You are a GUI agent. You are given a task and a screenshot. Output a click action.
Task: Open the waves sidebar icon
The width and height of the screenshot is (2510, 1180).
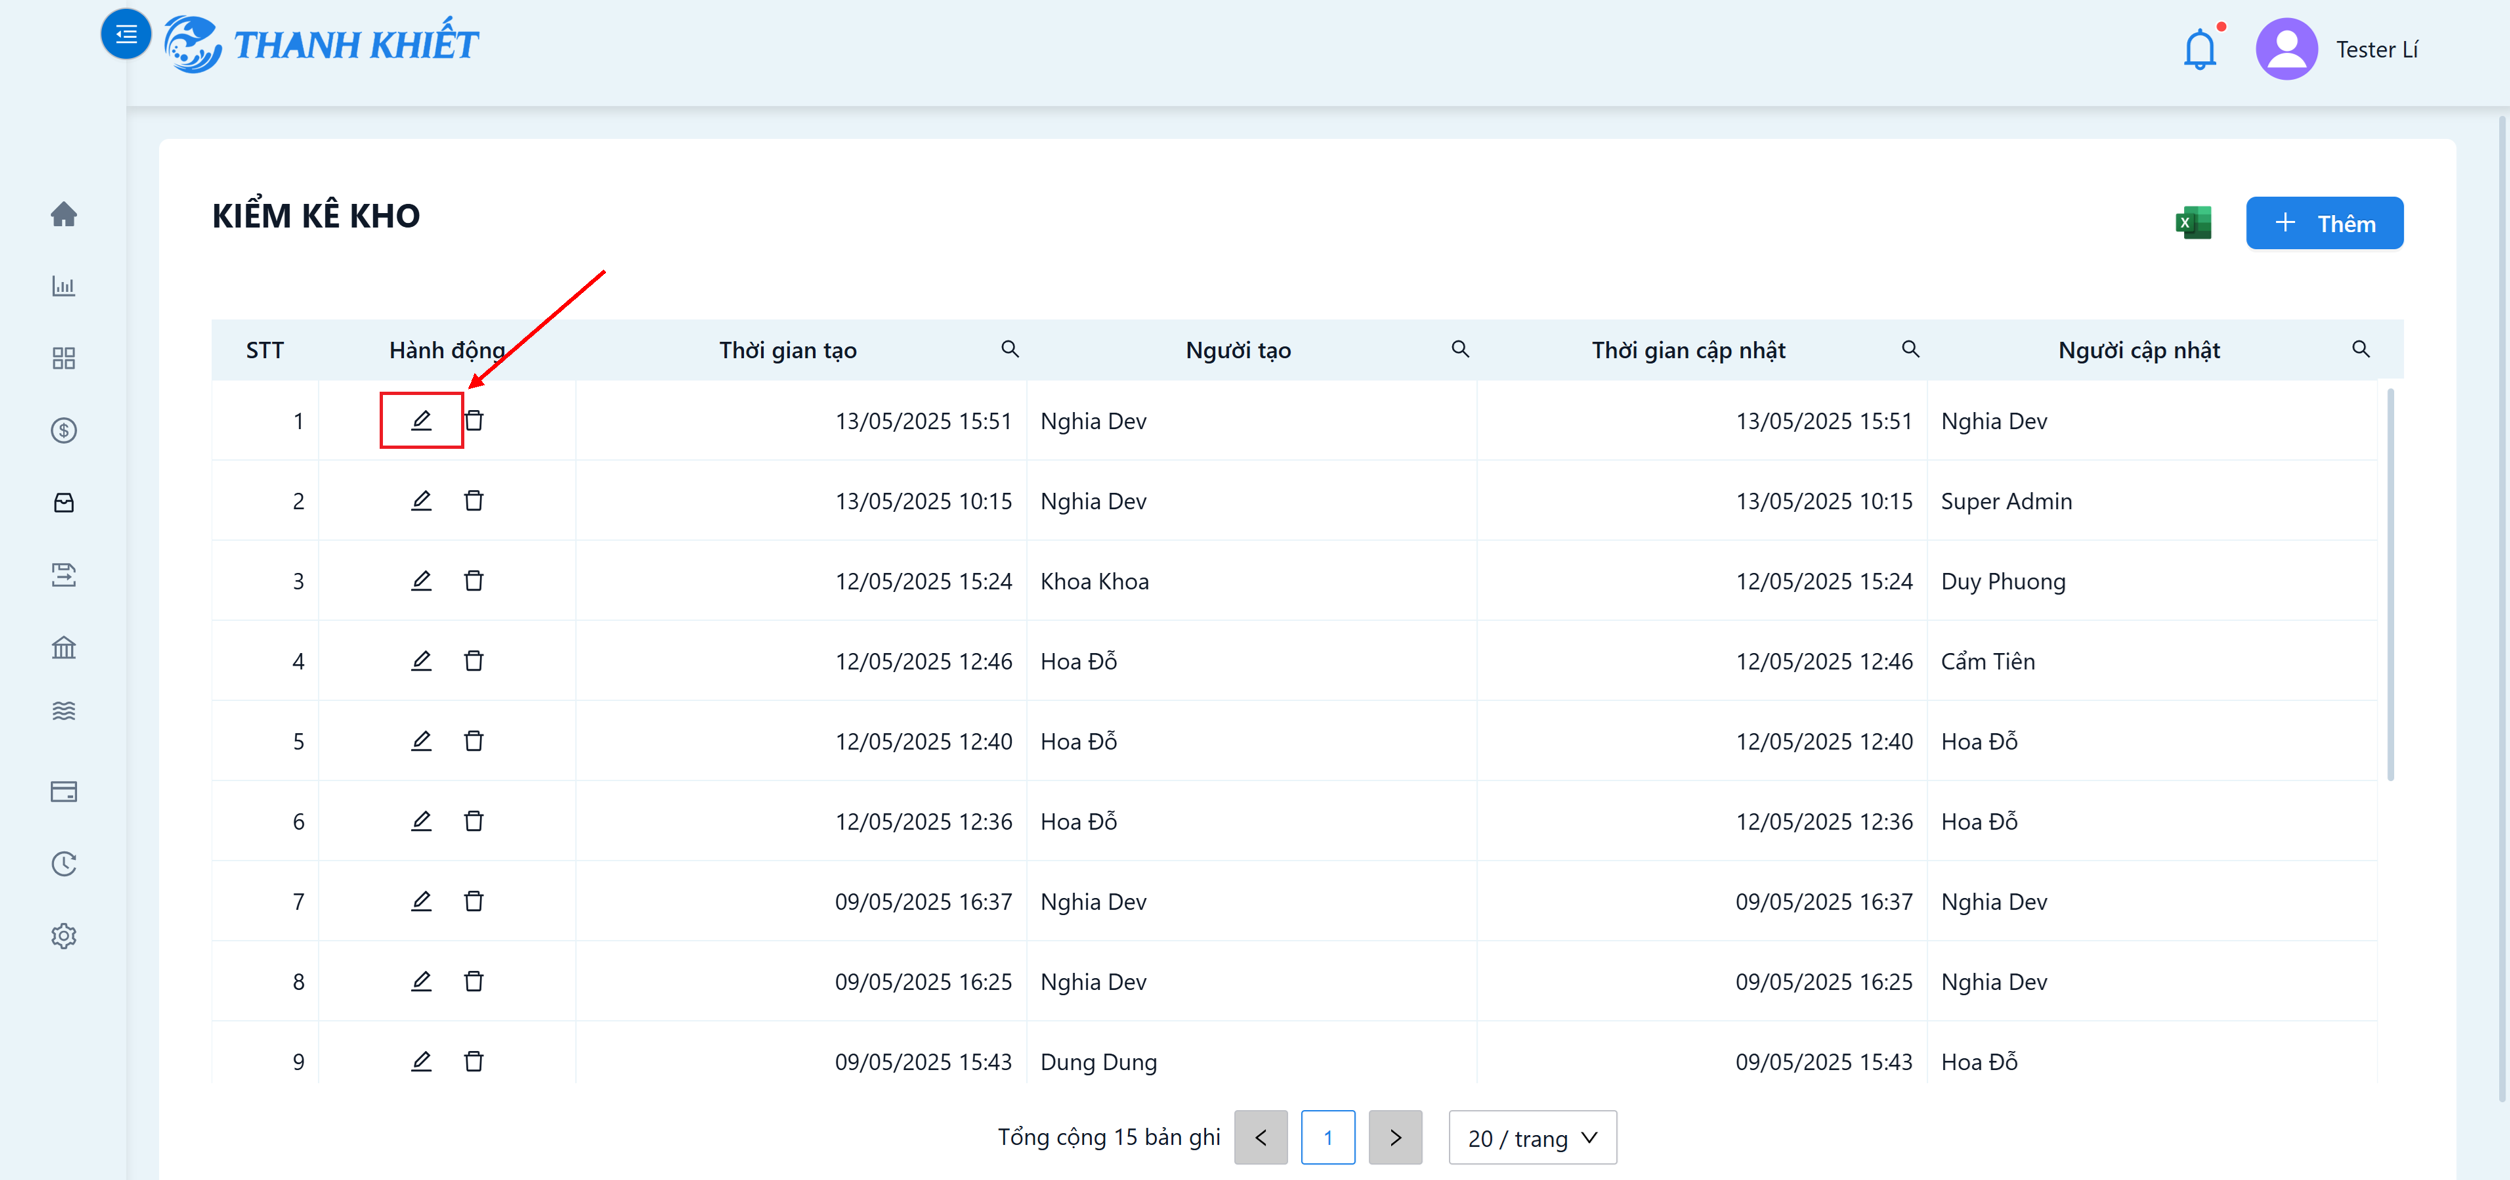[64, 711]
